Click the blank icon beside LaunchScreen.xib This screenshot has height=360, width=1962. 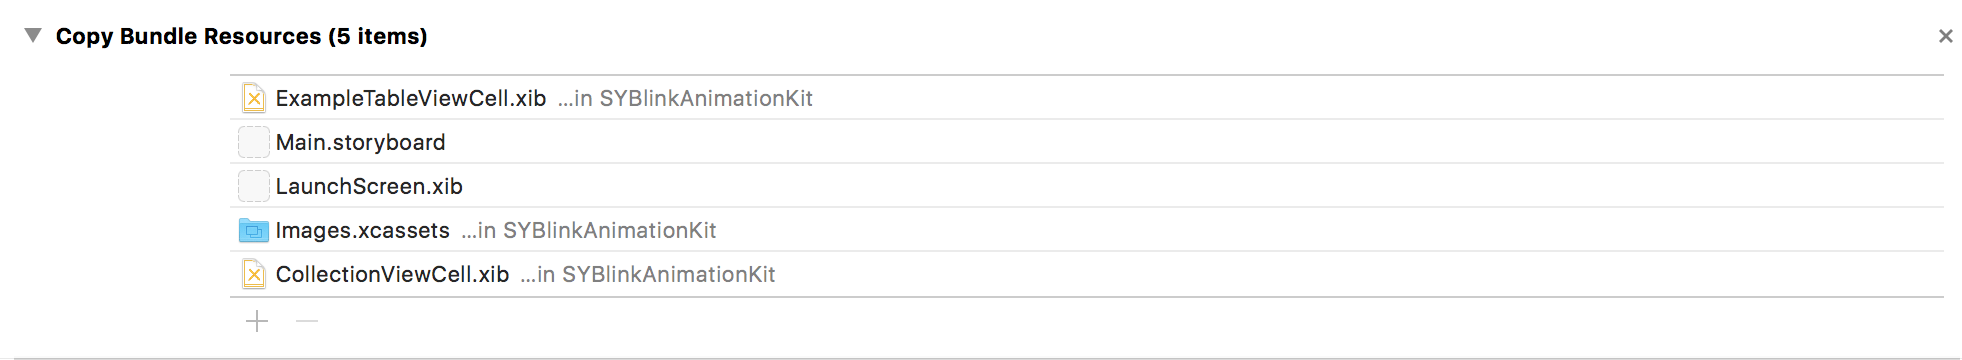click(x=254, y=186)
